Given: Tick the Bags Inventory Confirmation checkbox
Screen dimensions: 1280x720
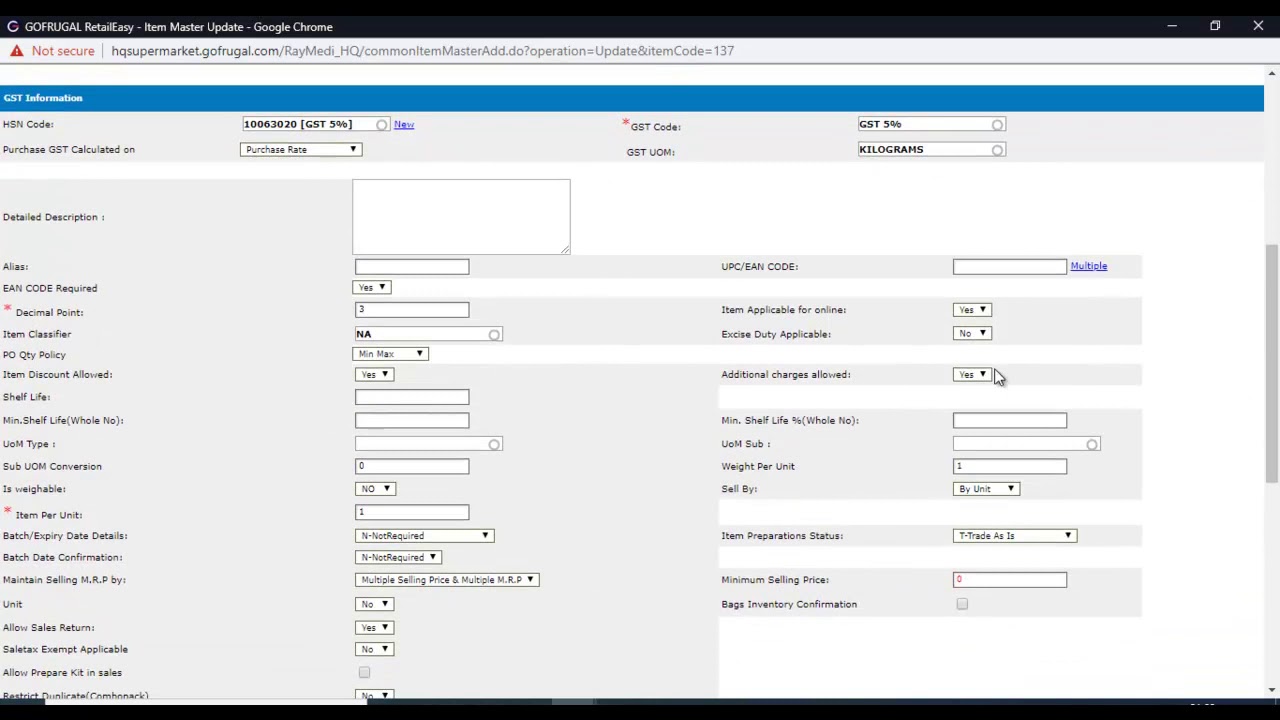Looking at the screenshot, I should pos(962,604).
